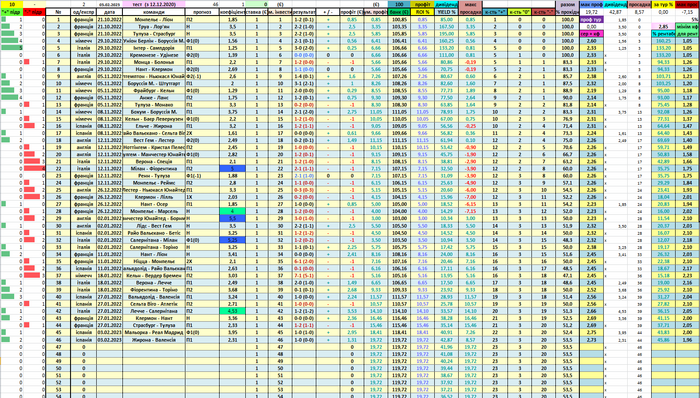The image size is (700, 398).
Task: Select the 'прогноз' header cell
Action: 202,12
